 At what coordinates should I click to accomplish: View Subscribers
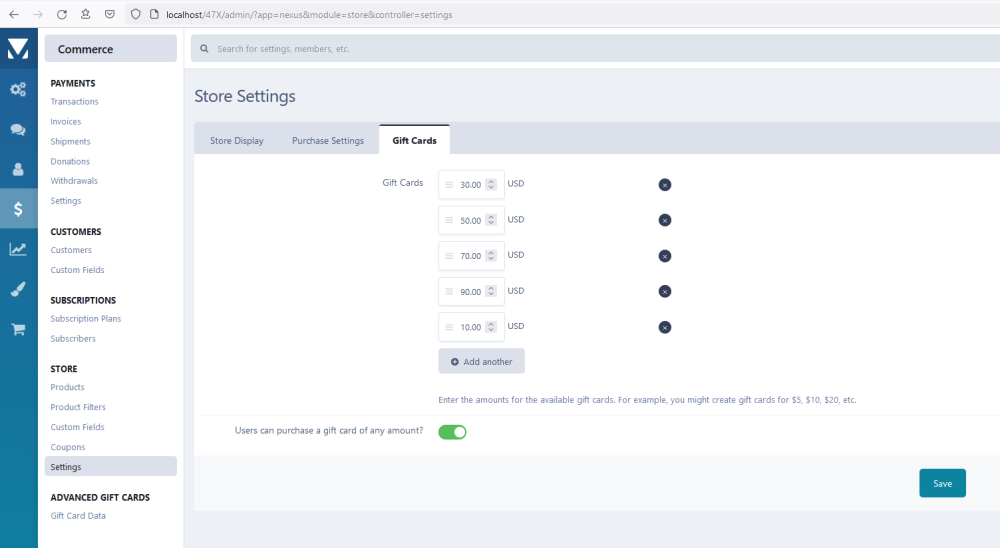pyautogui.click(x=73, y=339)
